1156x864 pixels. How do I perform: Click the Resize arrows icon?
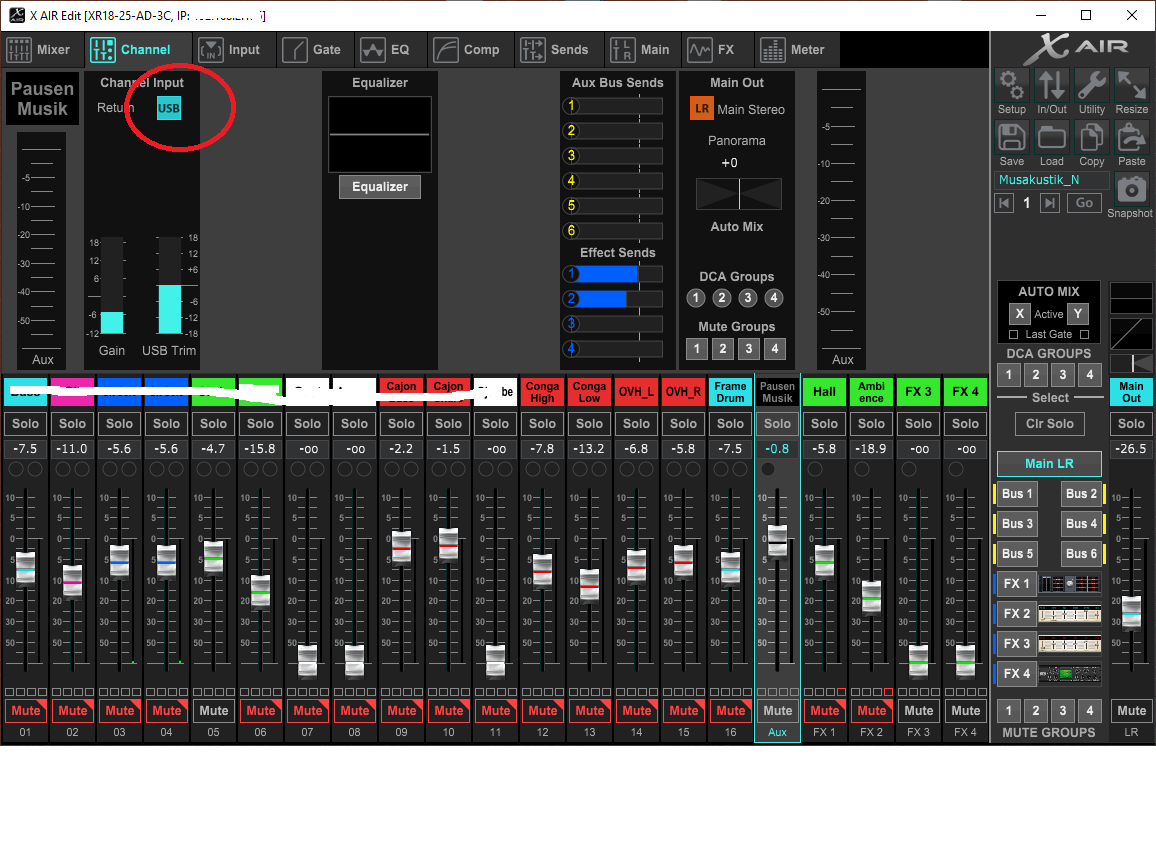pos(1131,86)
